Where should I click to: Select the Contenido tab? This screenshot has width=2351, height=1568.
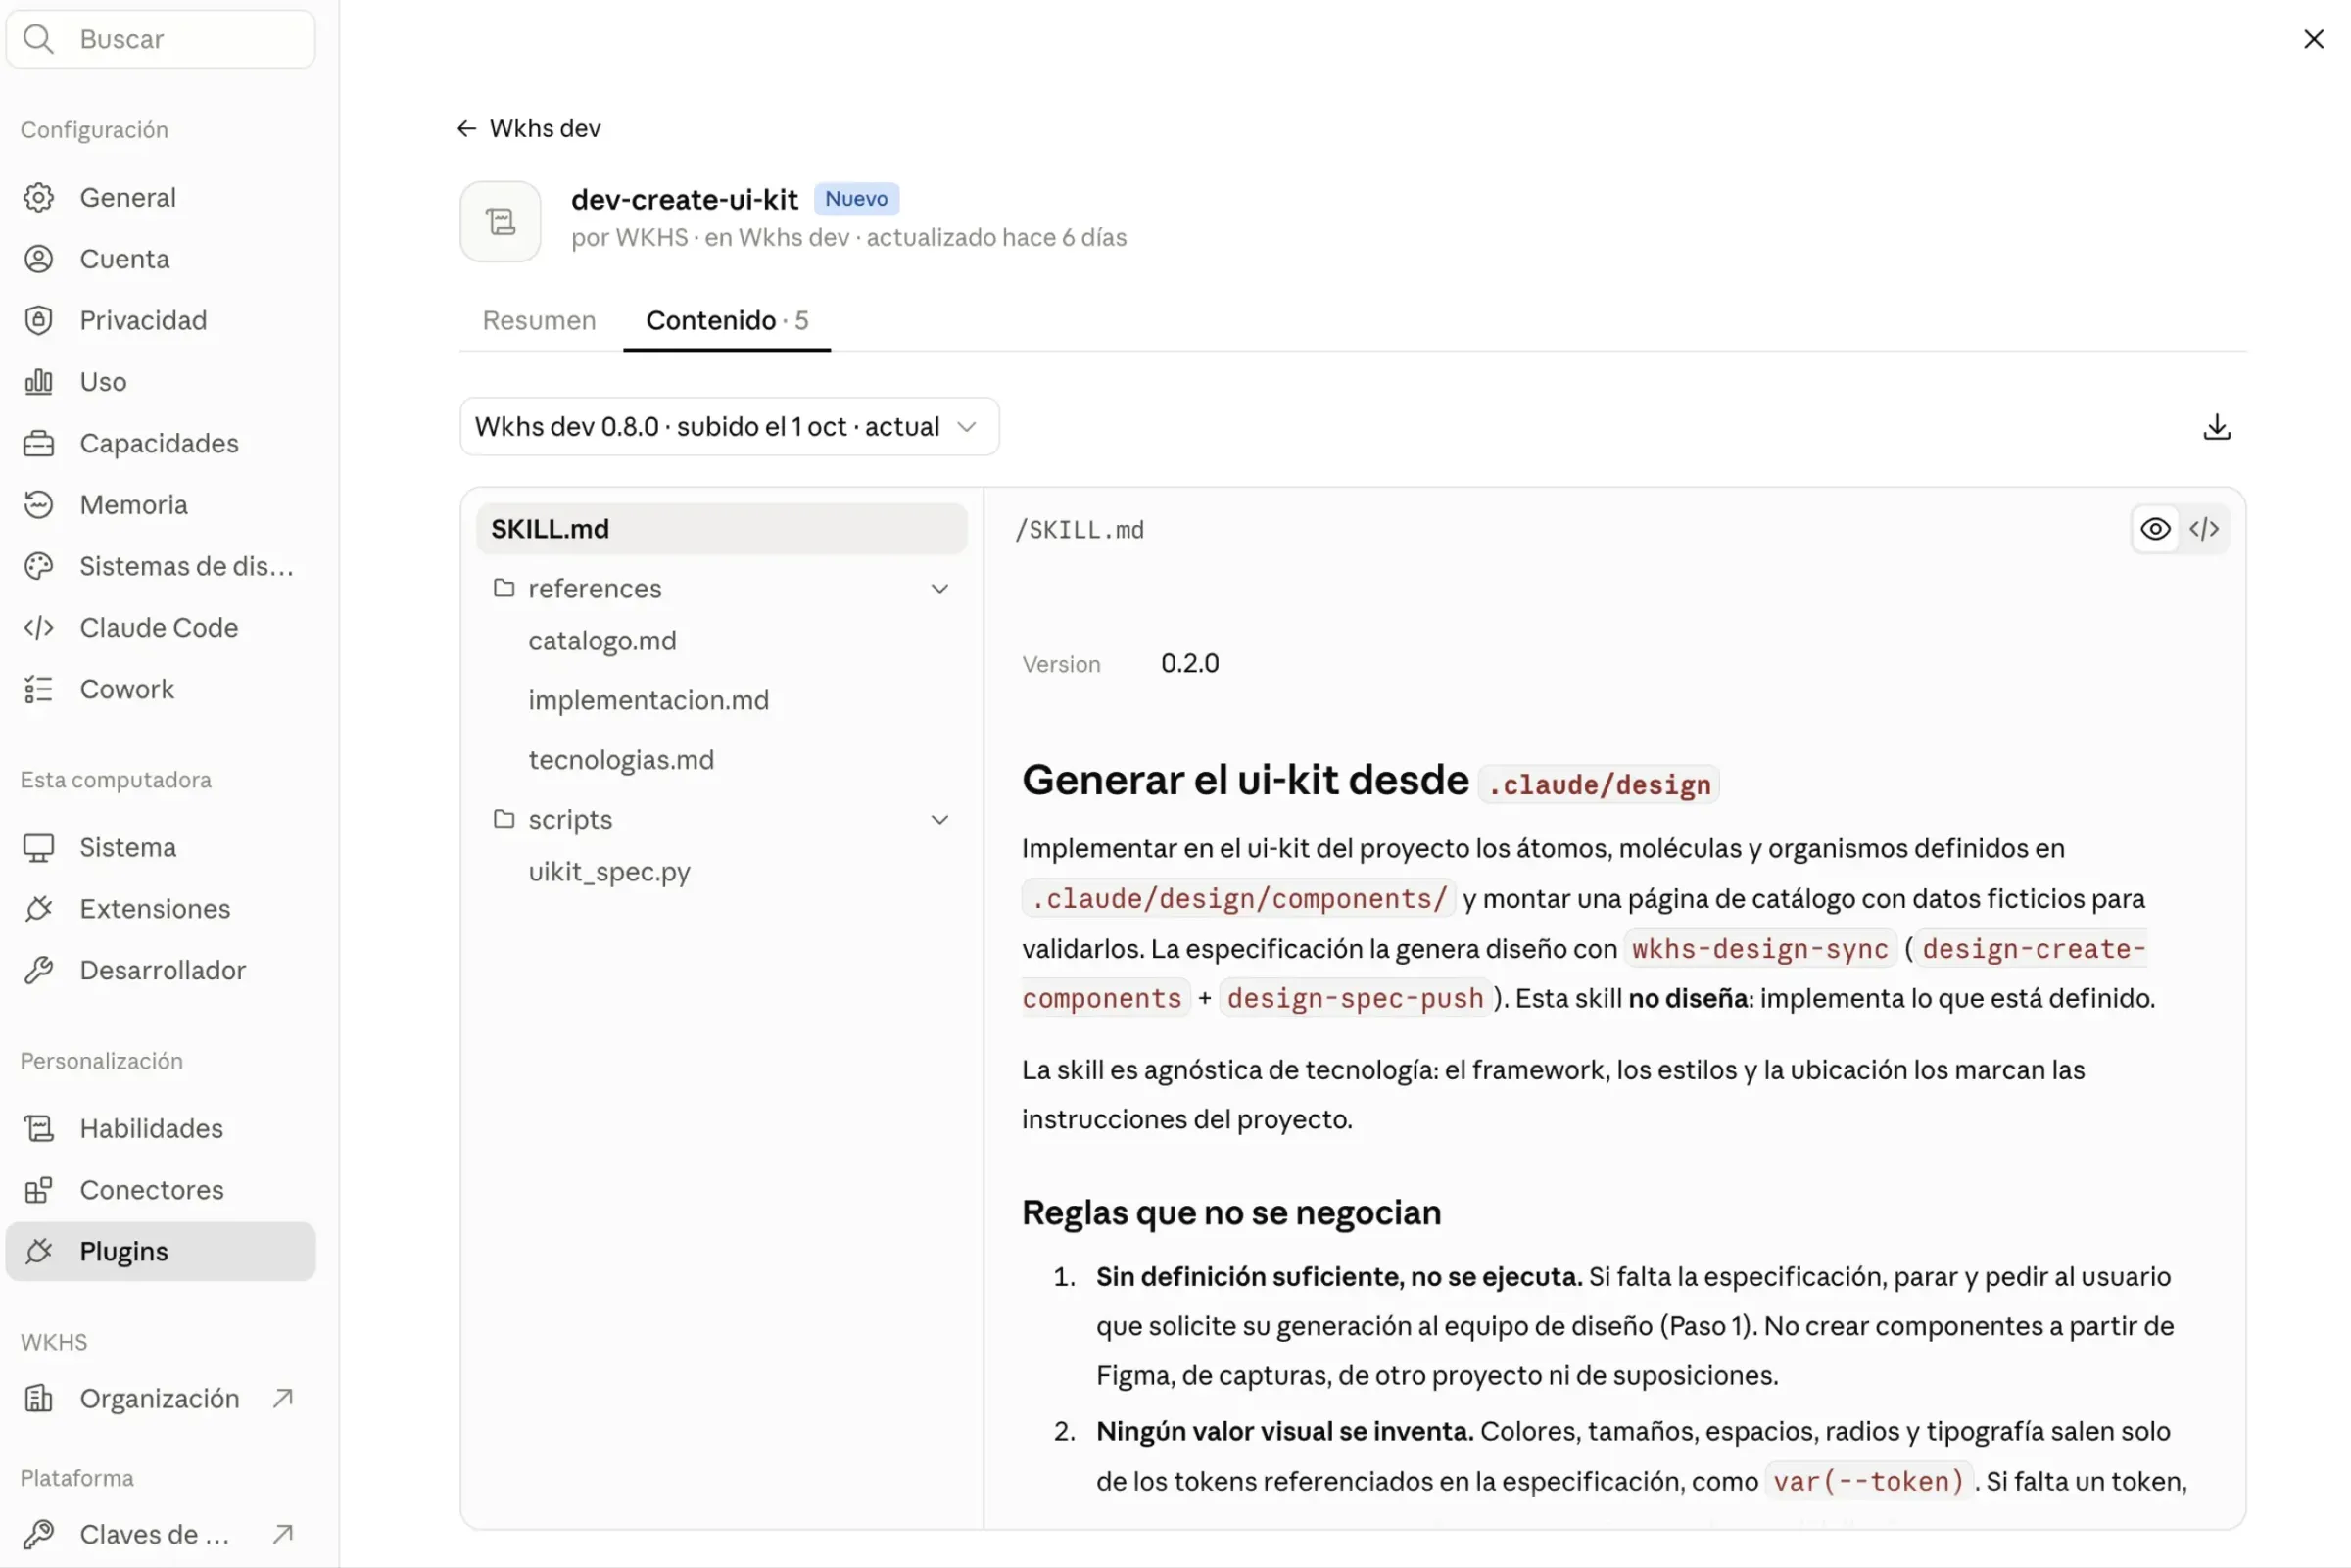point(727,320)
